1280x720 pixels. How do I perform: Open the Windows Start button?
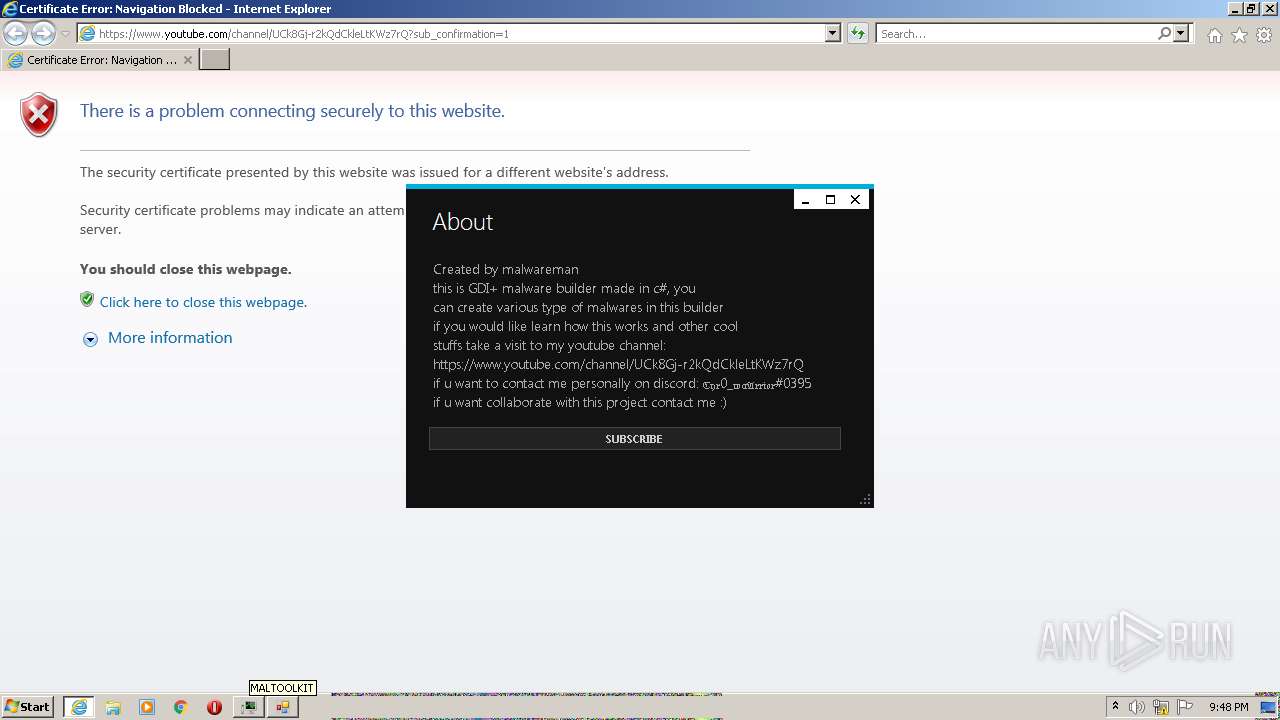(x=27, y=707)
